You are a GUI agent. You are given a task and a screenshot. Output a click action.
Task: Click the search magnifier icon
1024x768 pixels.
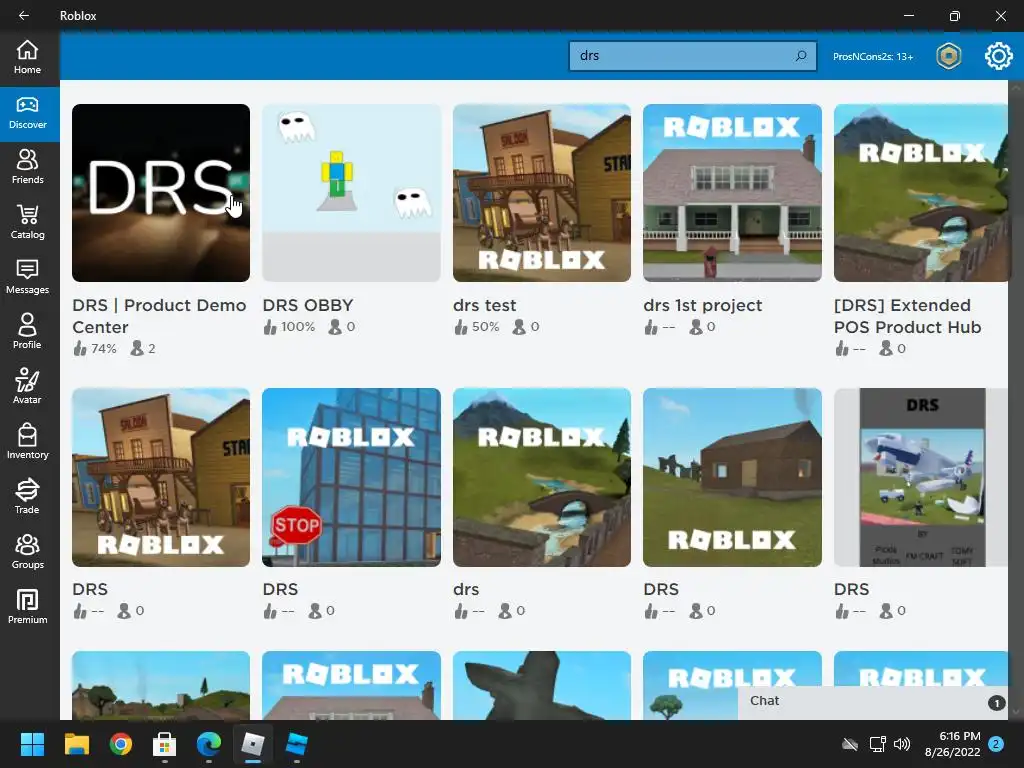[x=801, y=56]
